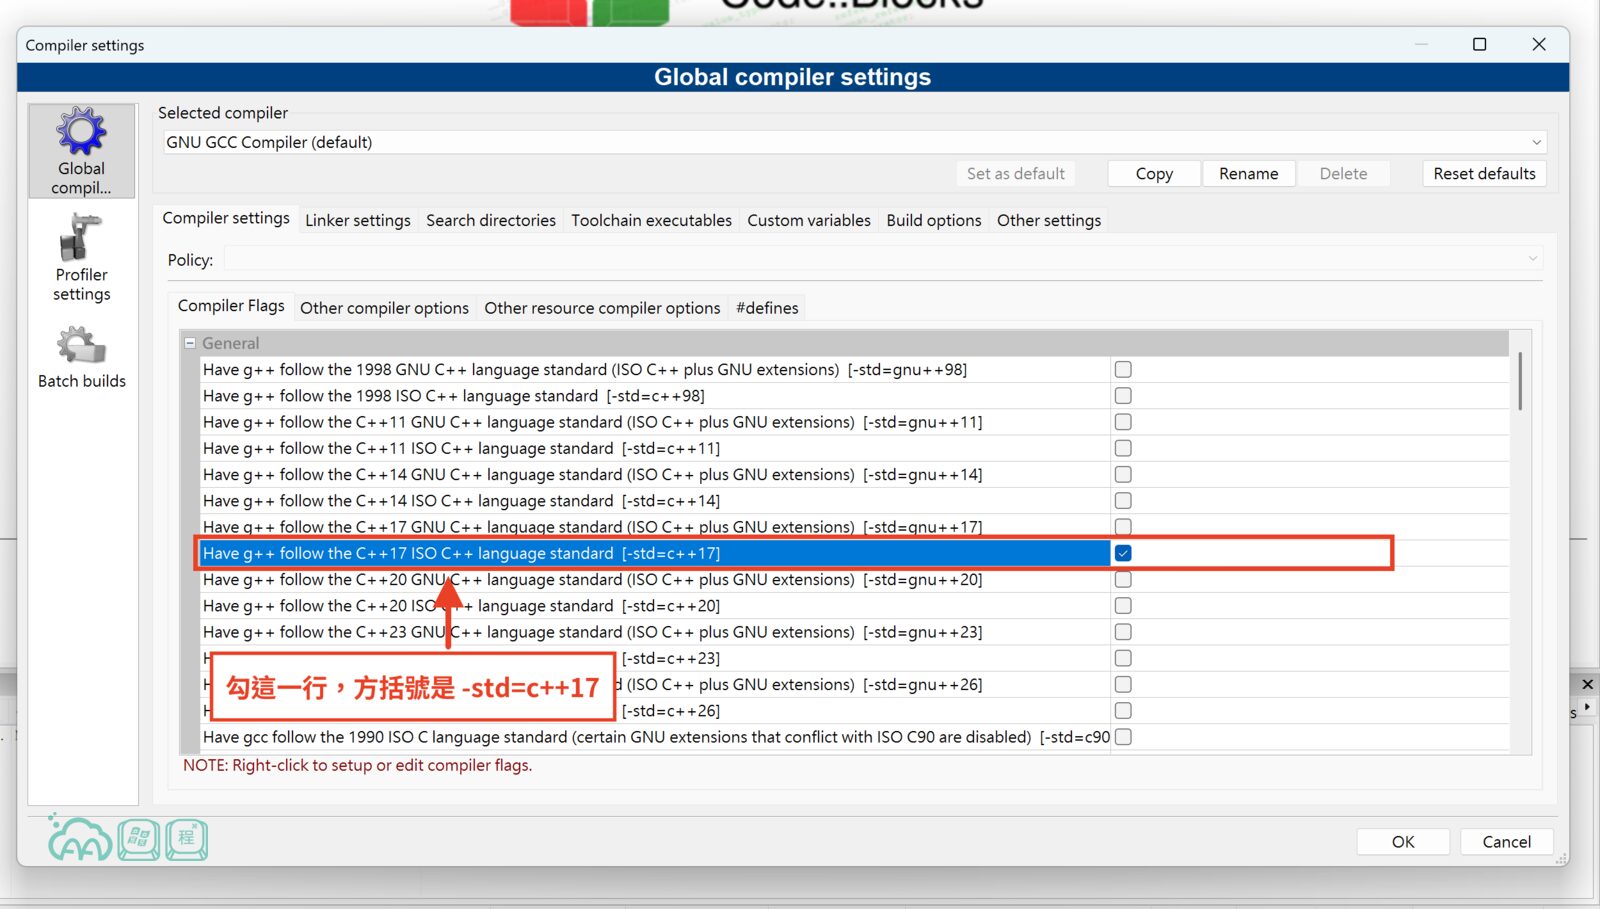The width and height of the screenshot is (1600, 909).
Task: Enable the -std=gnu++17 checkbox
Action: click(1123, 526)
